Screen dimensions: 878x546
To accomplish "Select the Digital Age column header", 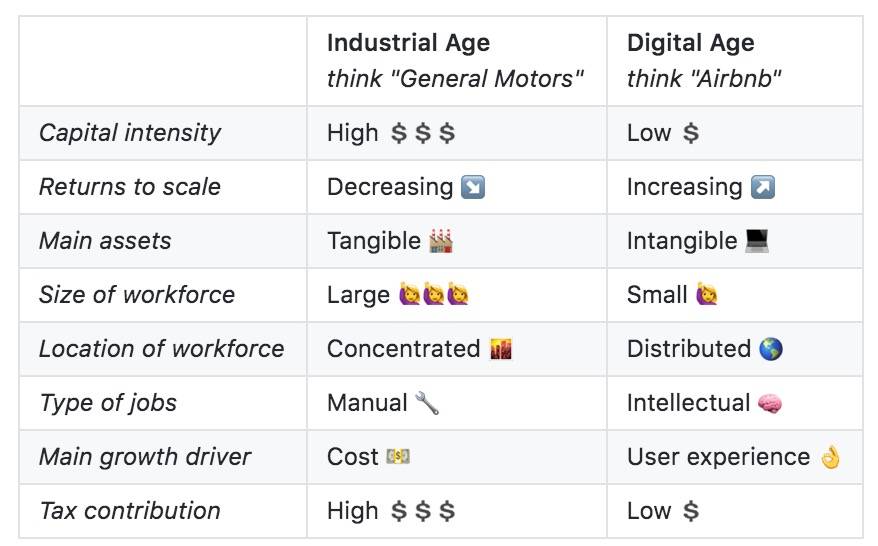I will point(690,43).
